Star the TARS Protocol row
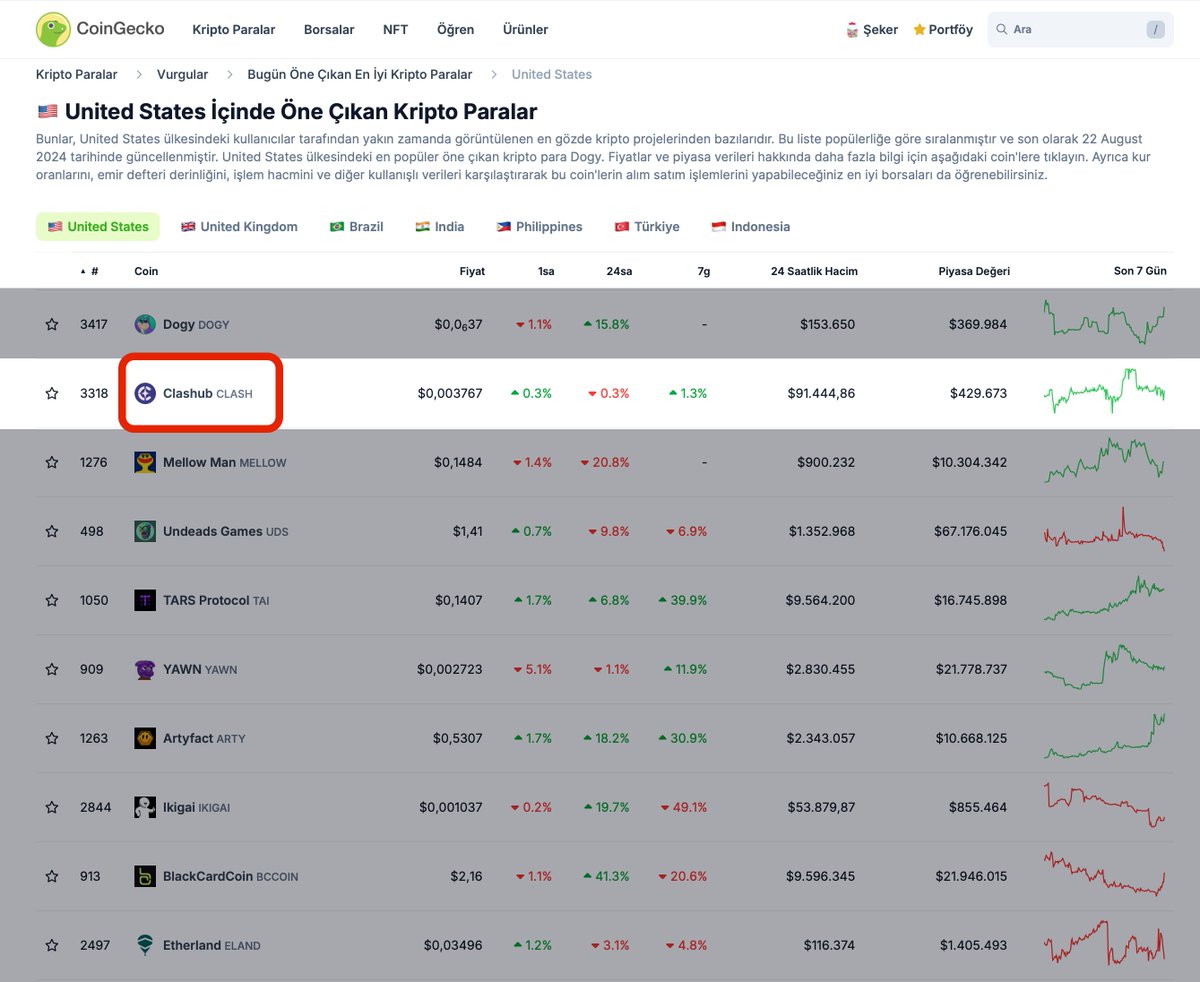1200x982 pixels. pos(52,600)
